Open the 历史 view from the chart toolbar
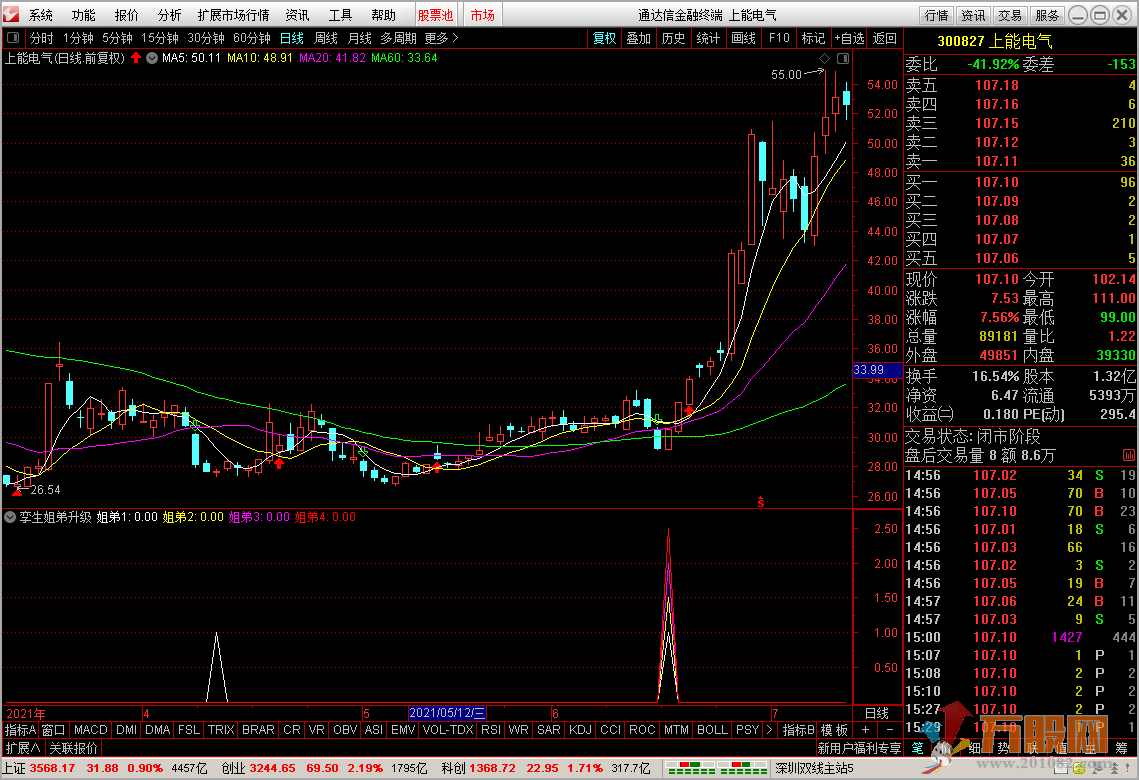 pyautogui.click(x=673, y=38)
